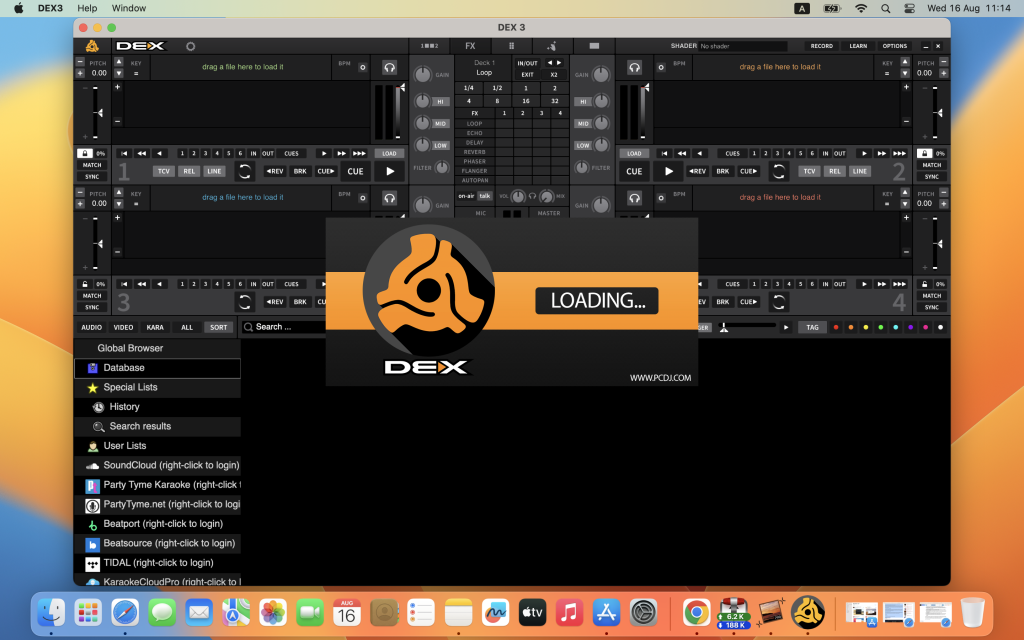The image size is (1024, 640).
Task: Toggle the pitch lock on deck 2
Action: pyautogui.click(x=924, y=153)
